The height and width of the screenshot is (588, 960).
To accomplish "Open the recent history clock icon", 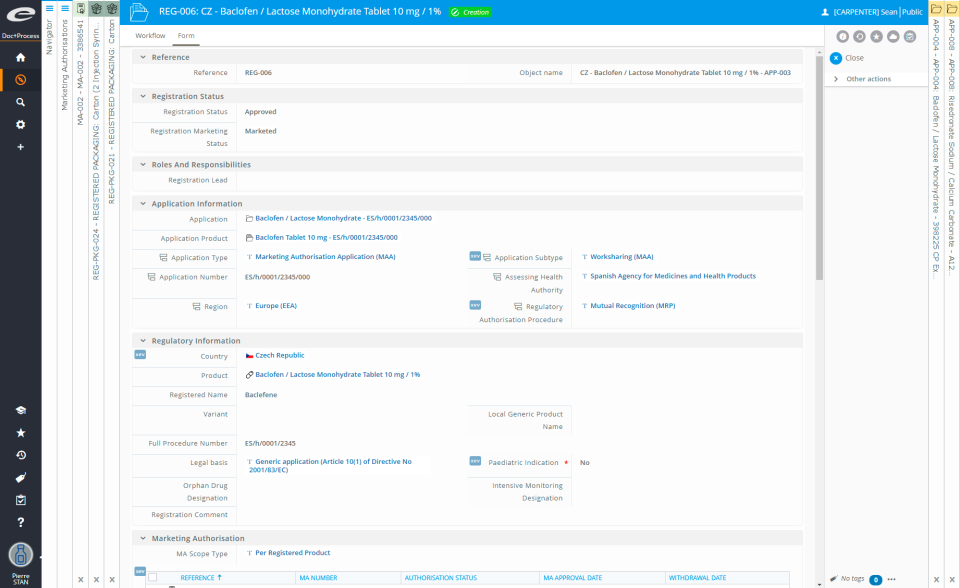I will point(20,455).
